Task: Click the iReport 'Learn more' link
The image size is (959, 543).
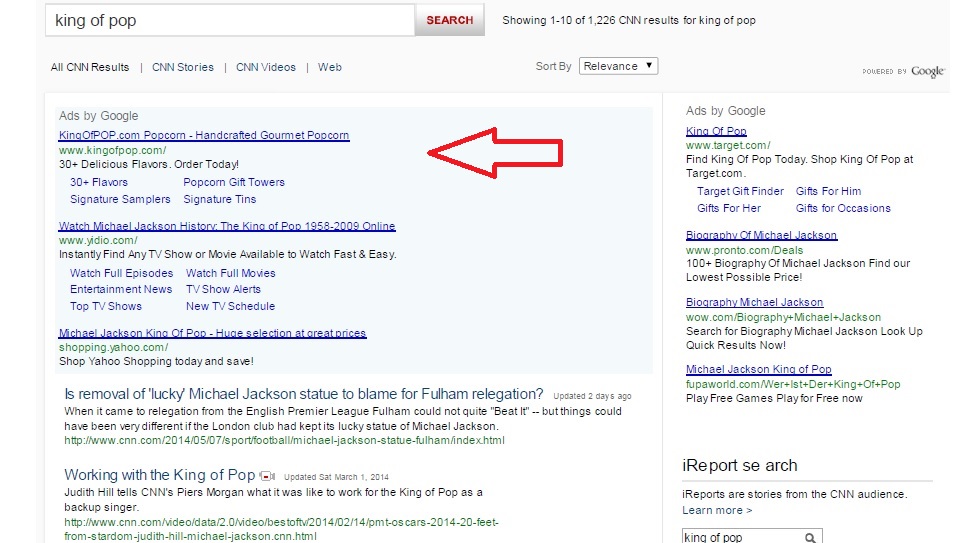Action: [x=717, y=510]
